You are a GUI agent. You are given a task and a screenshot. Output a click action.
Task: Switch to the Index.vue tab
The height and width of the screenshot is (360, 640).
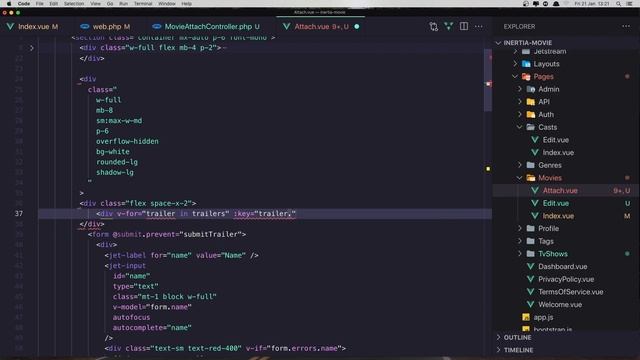(x=32, y=27)
